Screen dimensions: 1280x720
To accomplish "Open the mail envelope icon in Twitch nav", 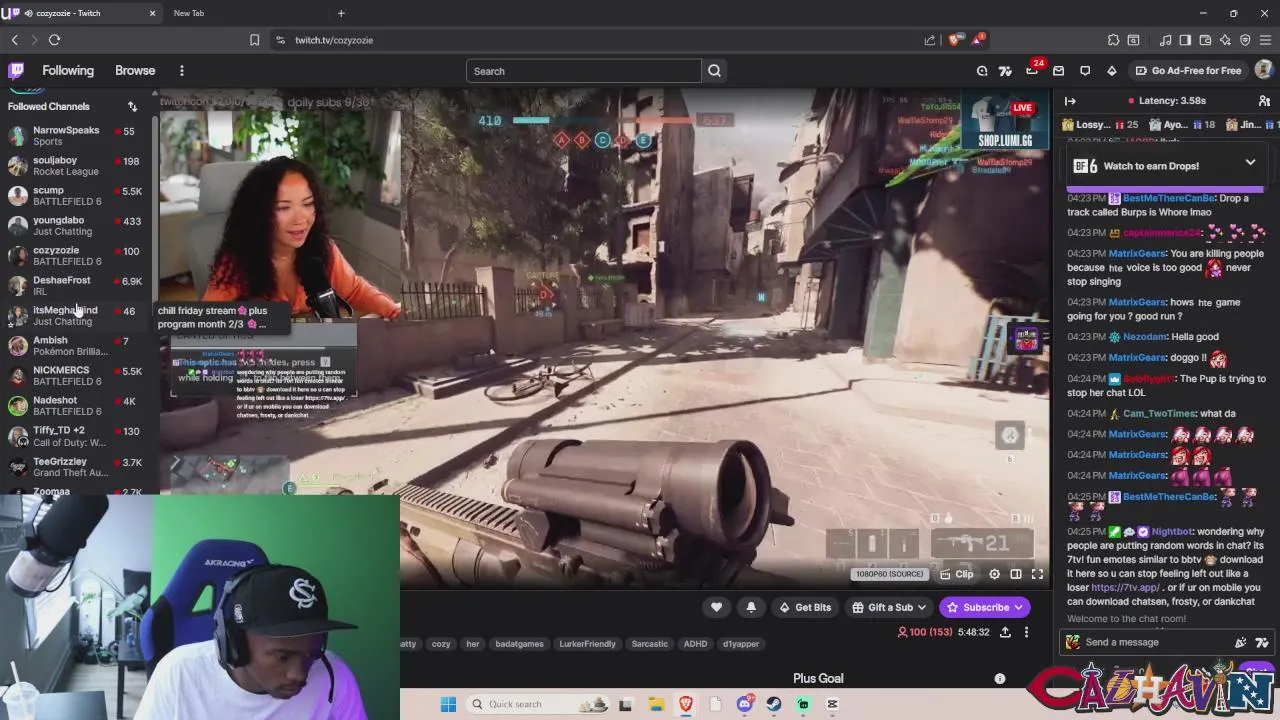I will [1058, 71].
